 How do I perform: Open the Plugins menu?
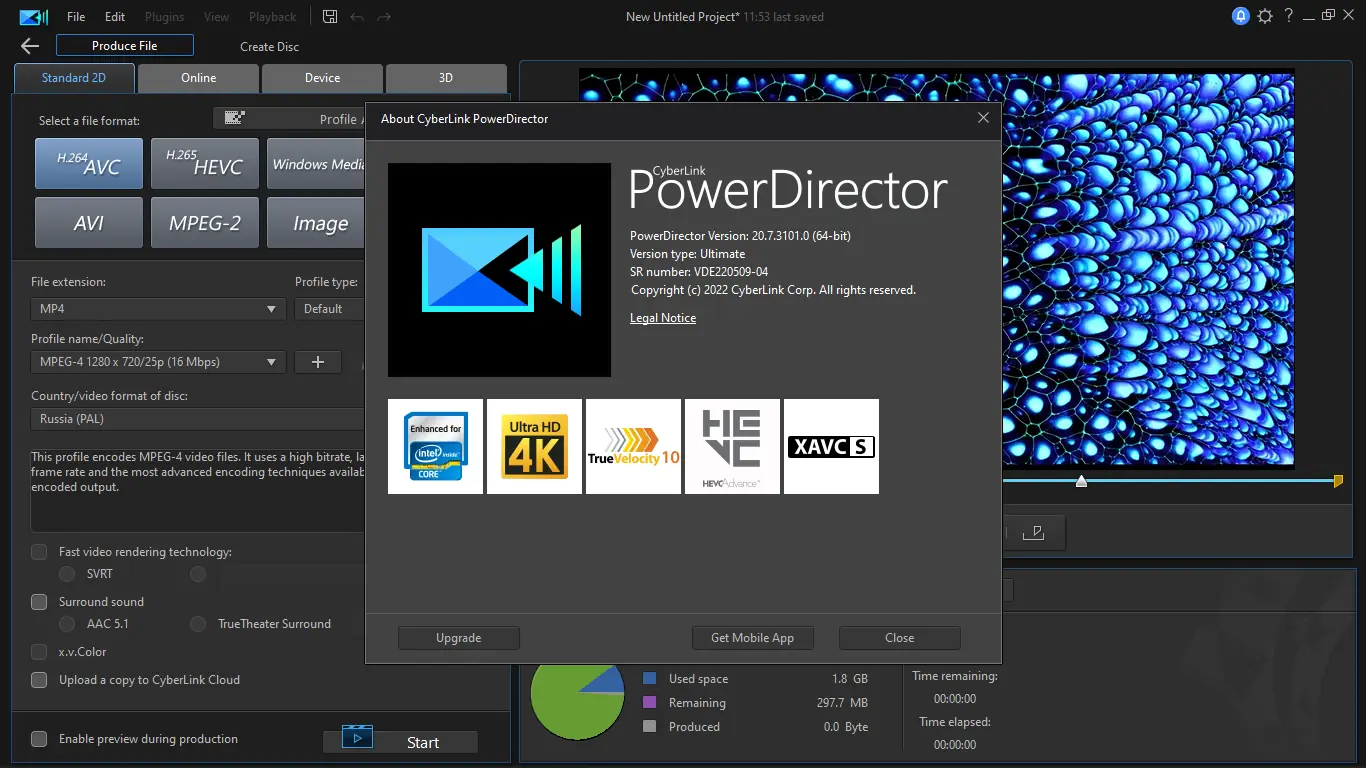pos(165,17)
